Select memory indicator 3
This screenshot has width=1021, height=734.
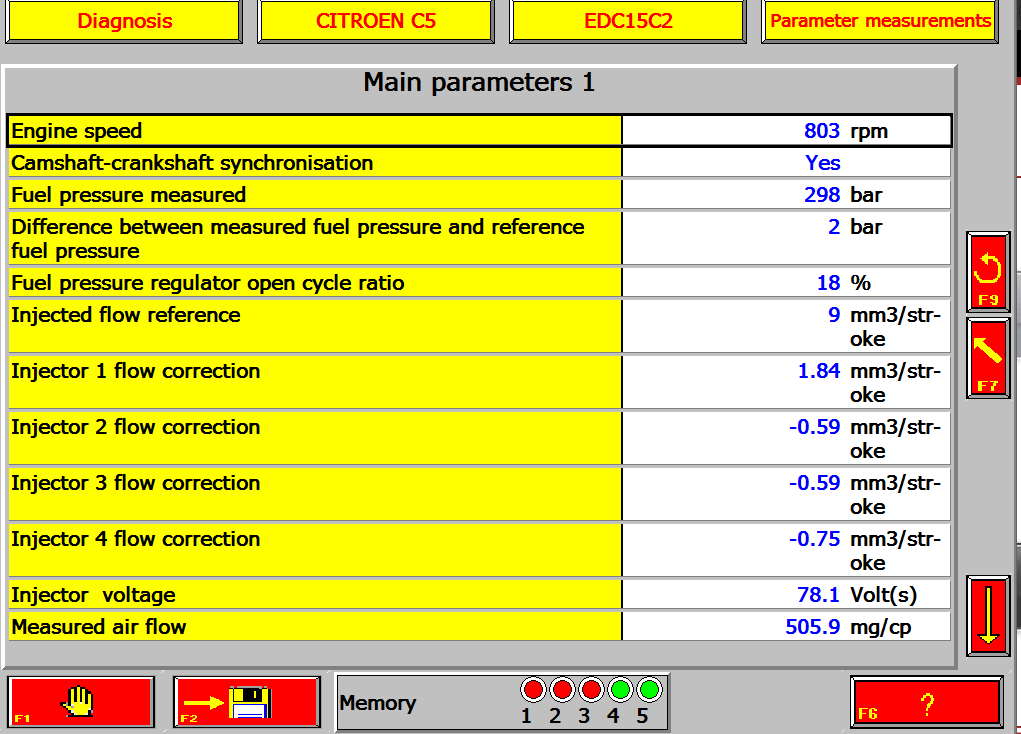[591, 690]
